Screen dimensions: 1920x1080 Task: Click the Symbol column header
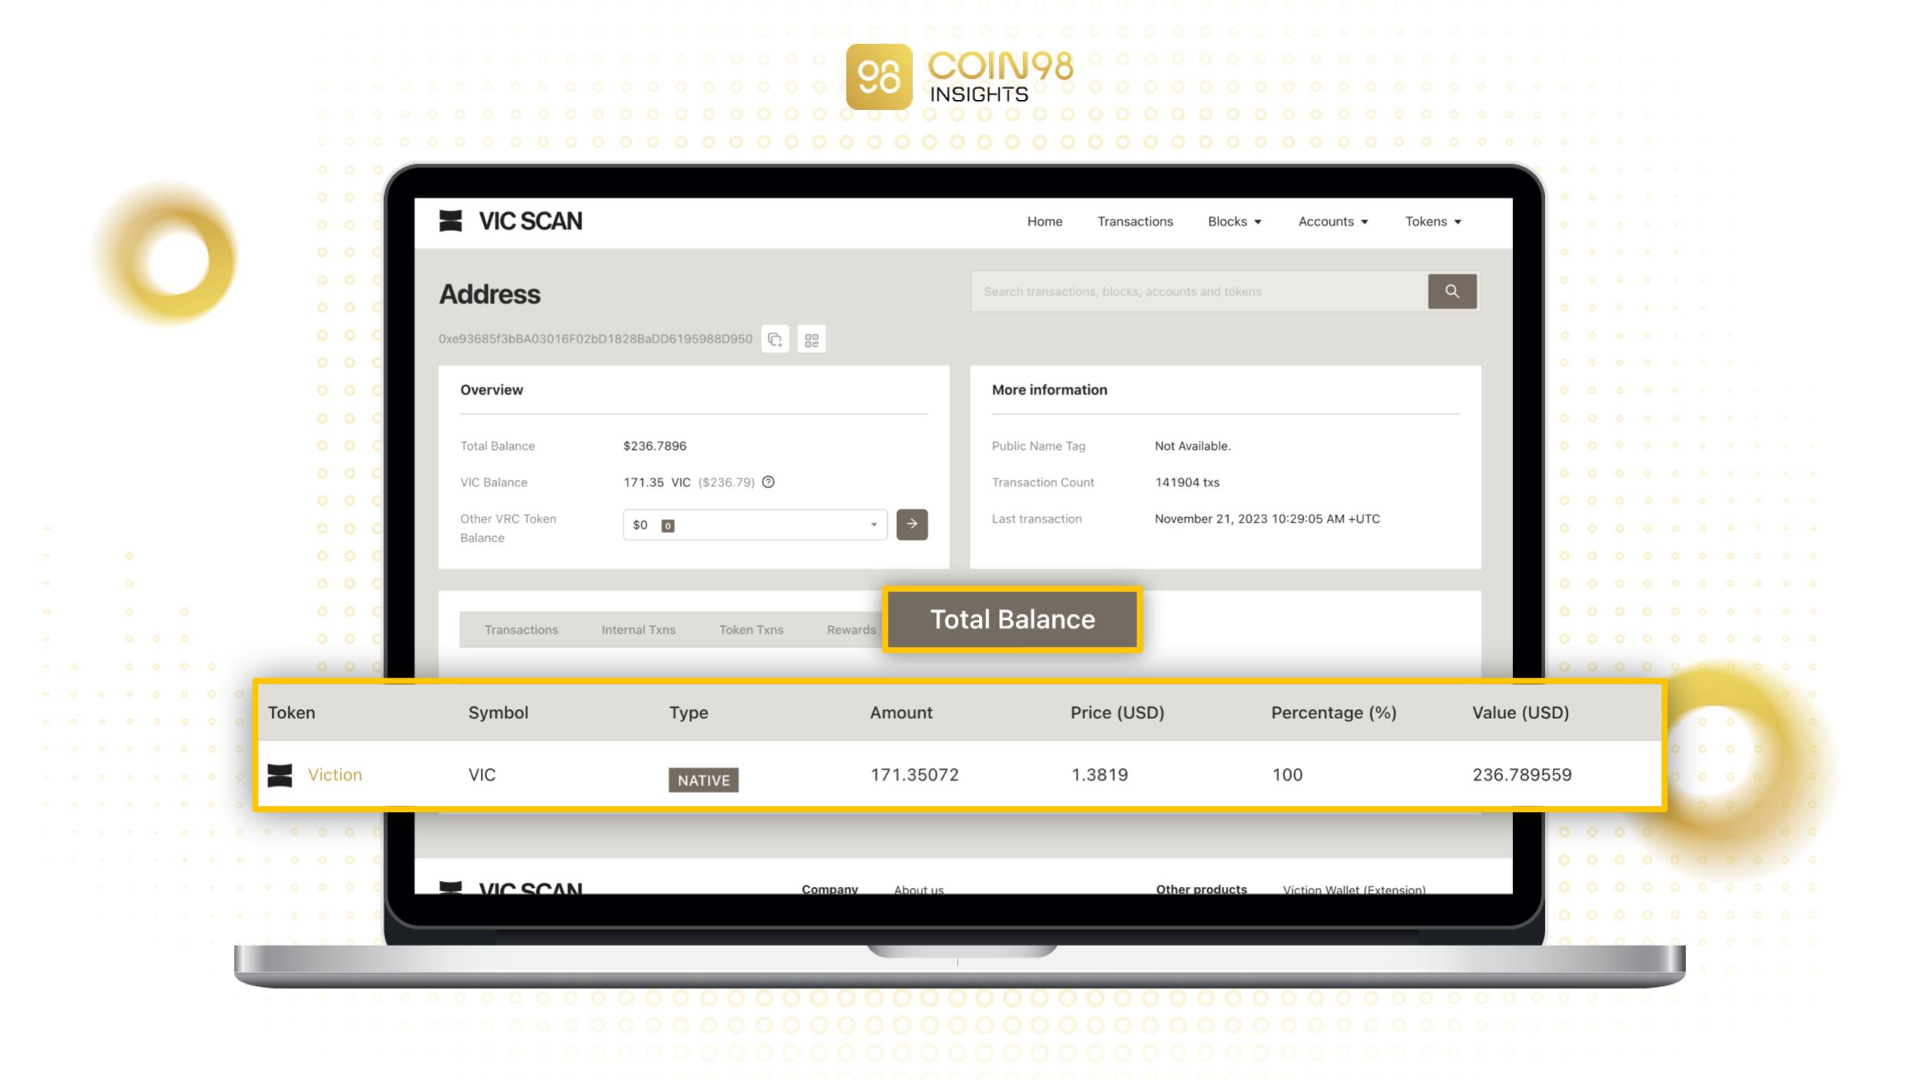pyautogui.click(x=498, y=713)
